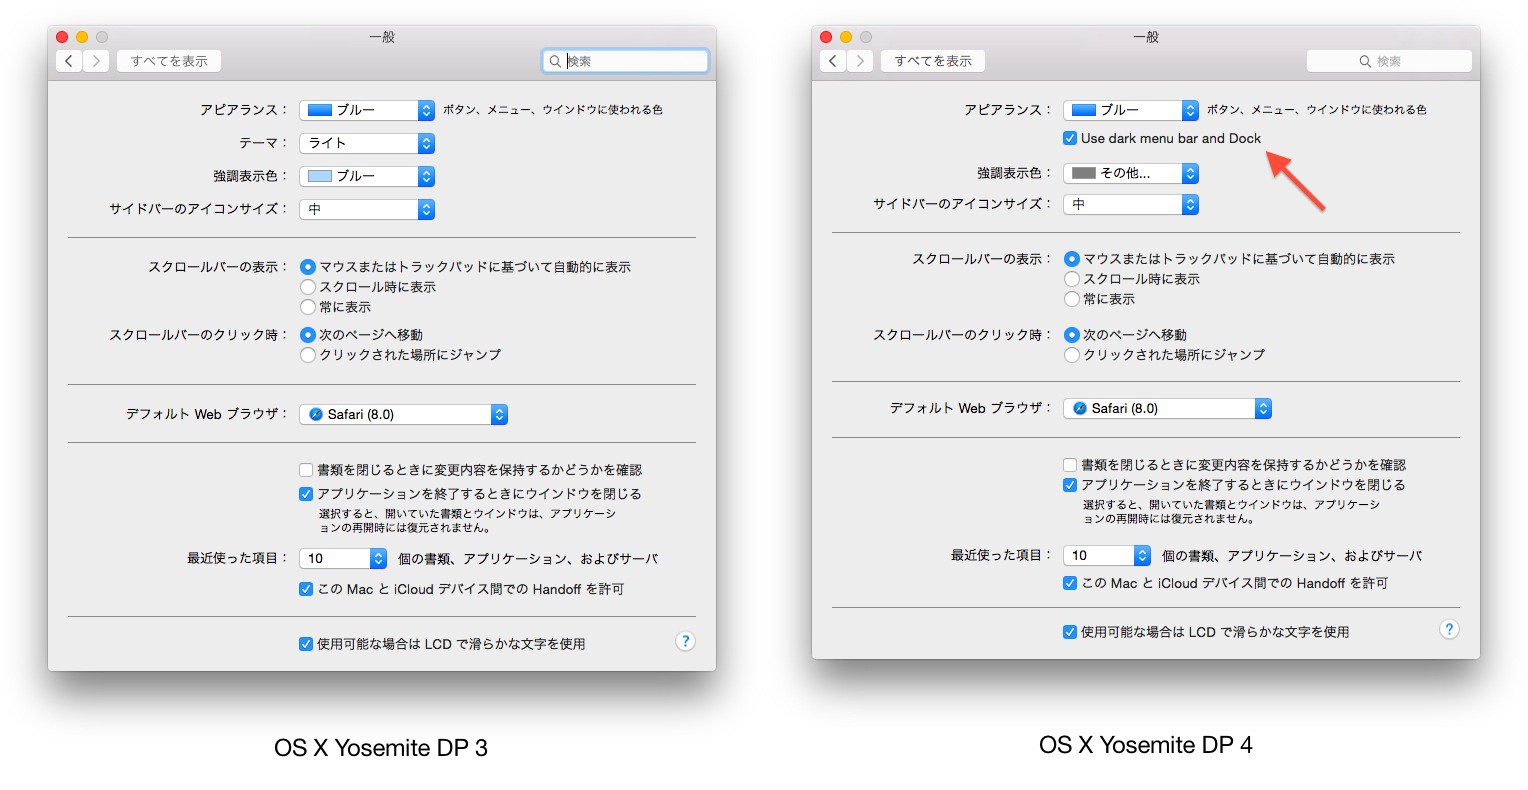The height and width of the screenshot is (790, 1528).
Task: Select 次のページへ移動 in the DP 3 window
Action: 308,335
